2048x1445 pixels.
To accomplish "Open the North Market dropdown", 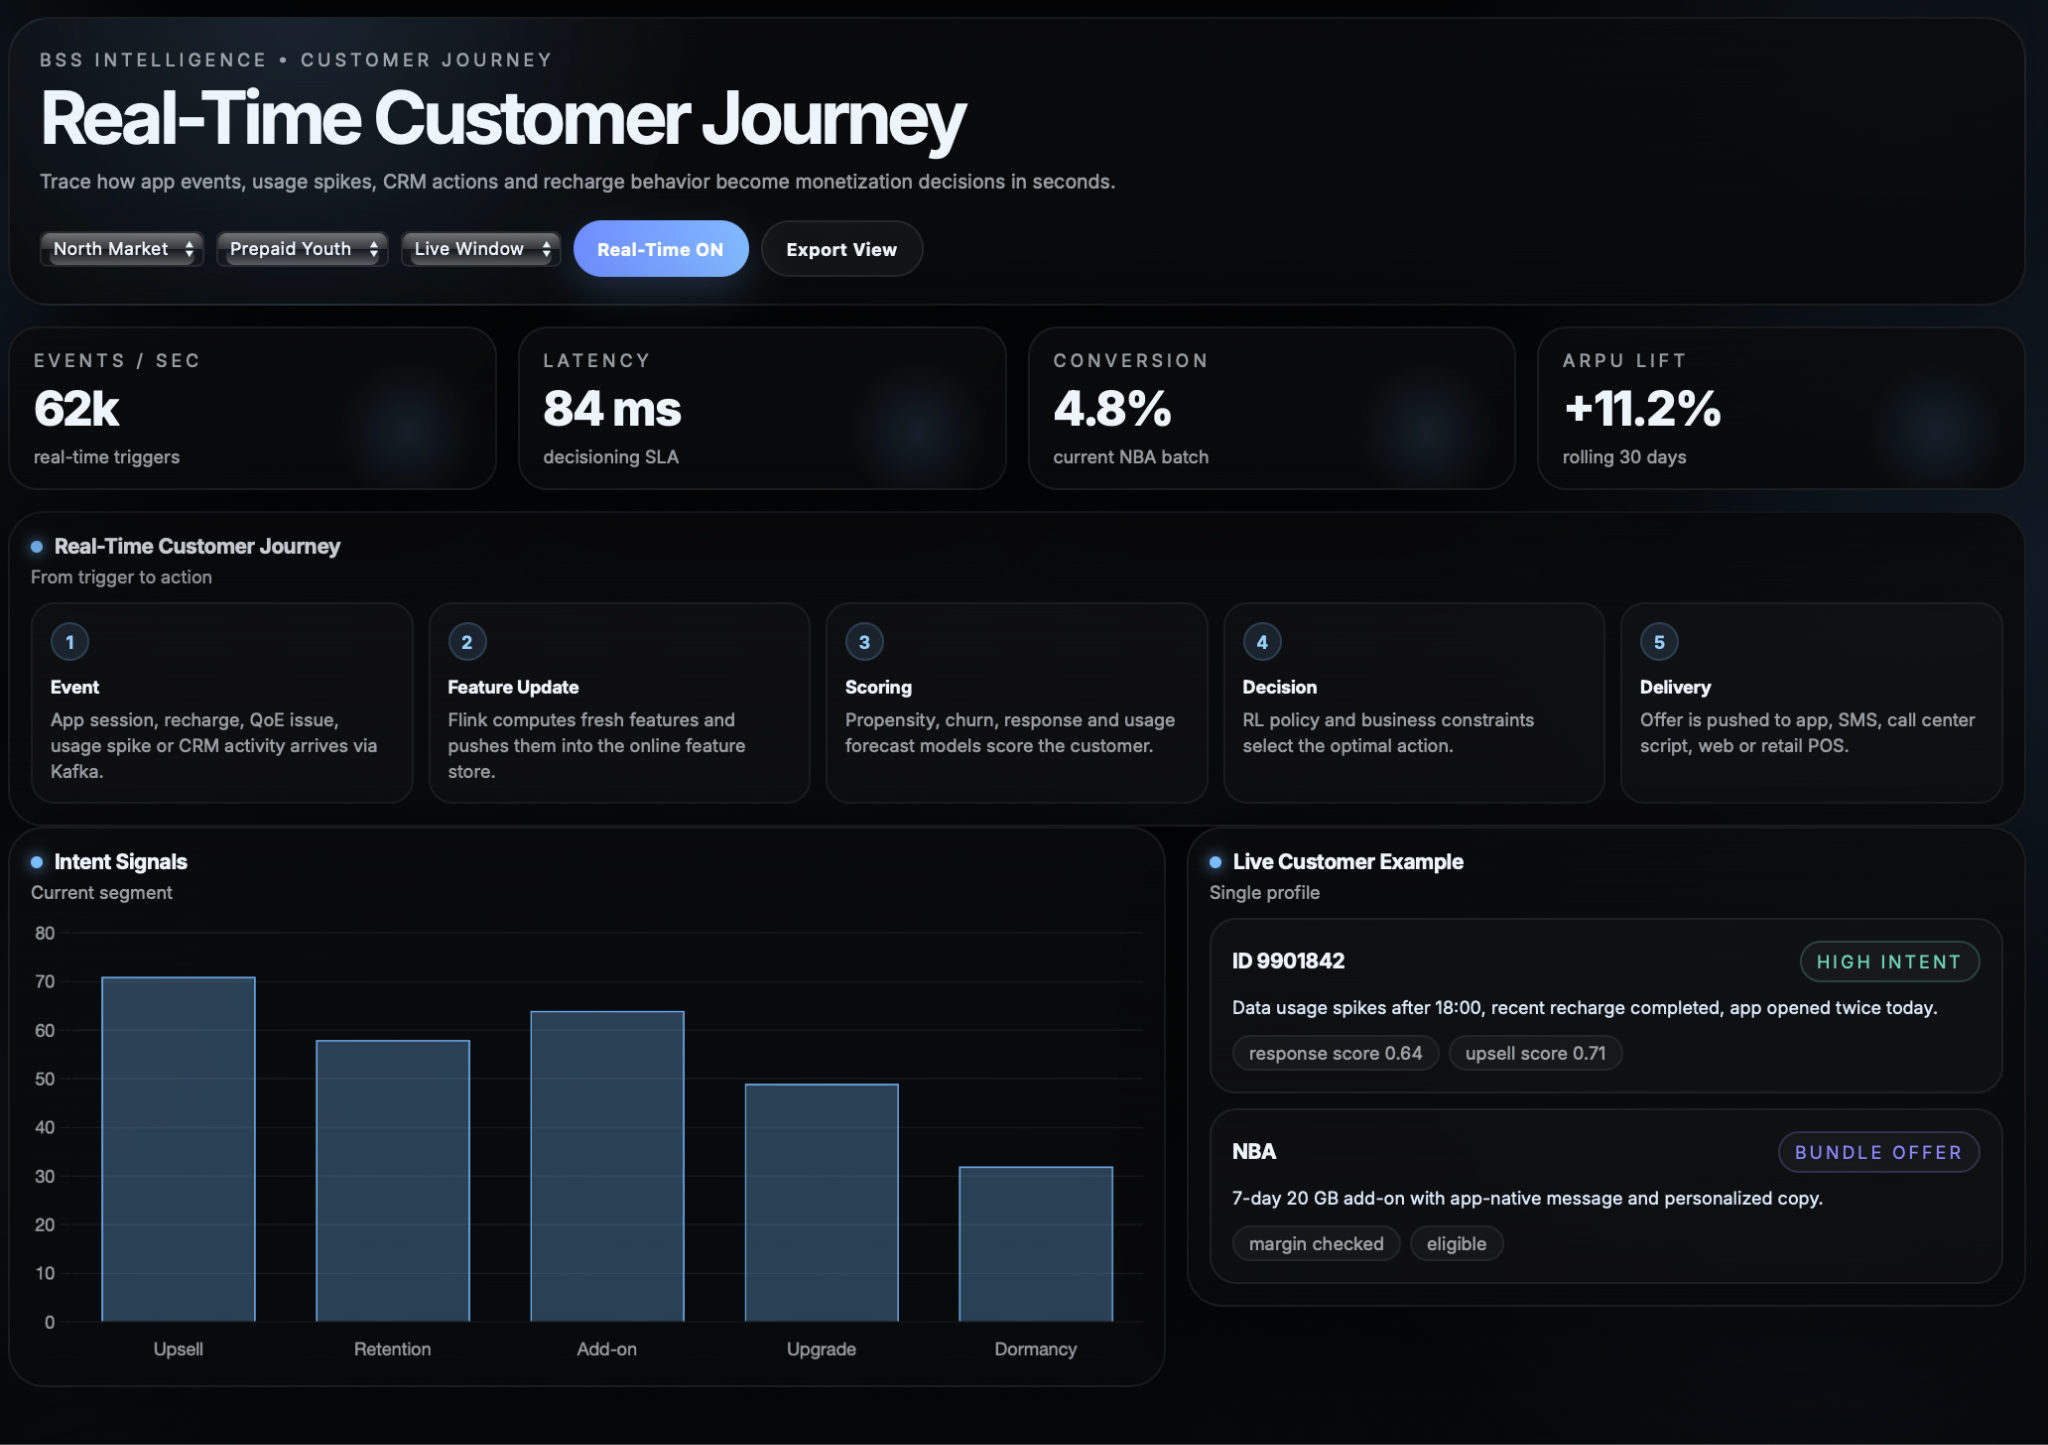I will [x=122, y=249].
